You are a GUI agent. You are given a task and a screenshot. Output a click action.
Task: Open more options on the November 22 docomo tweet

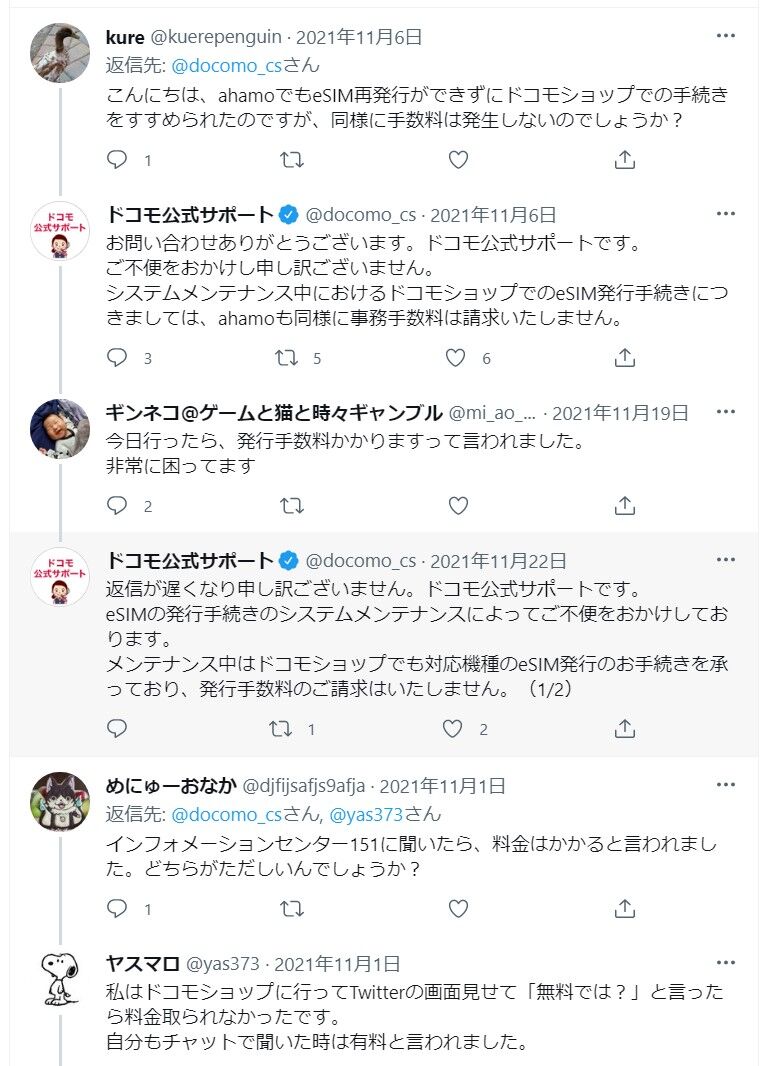click(x=726, y=560)
